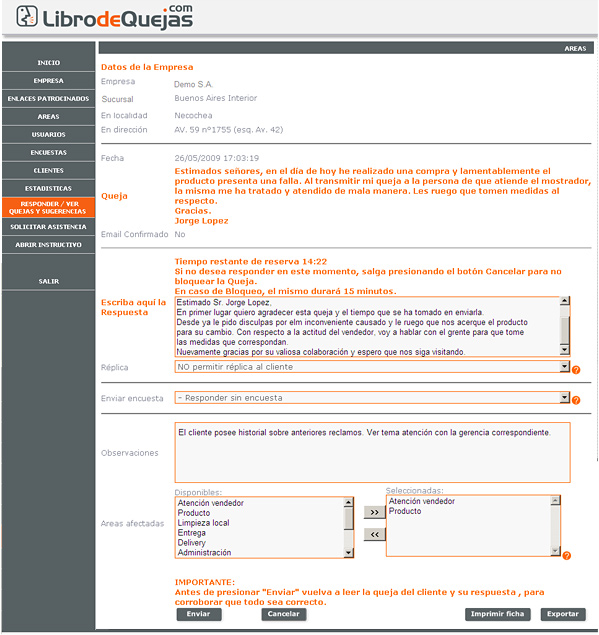The image size is (599, 635).
Task: Click the AREAS header label
Action: 576,49
